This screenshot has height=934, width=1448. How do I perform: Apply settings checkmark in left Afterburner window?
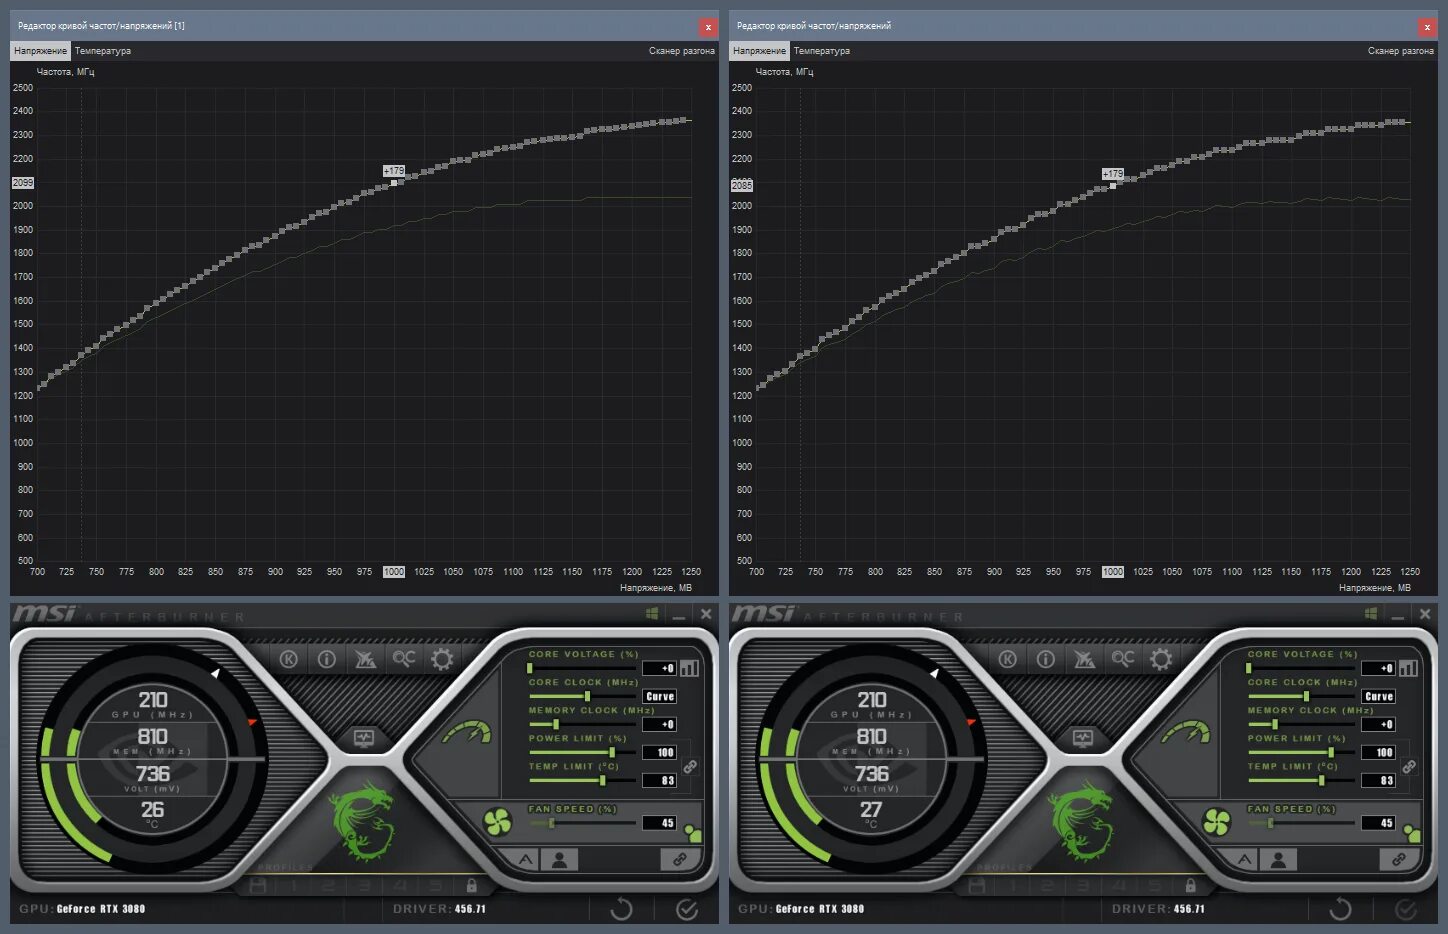coord(686,909)
